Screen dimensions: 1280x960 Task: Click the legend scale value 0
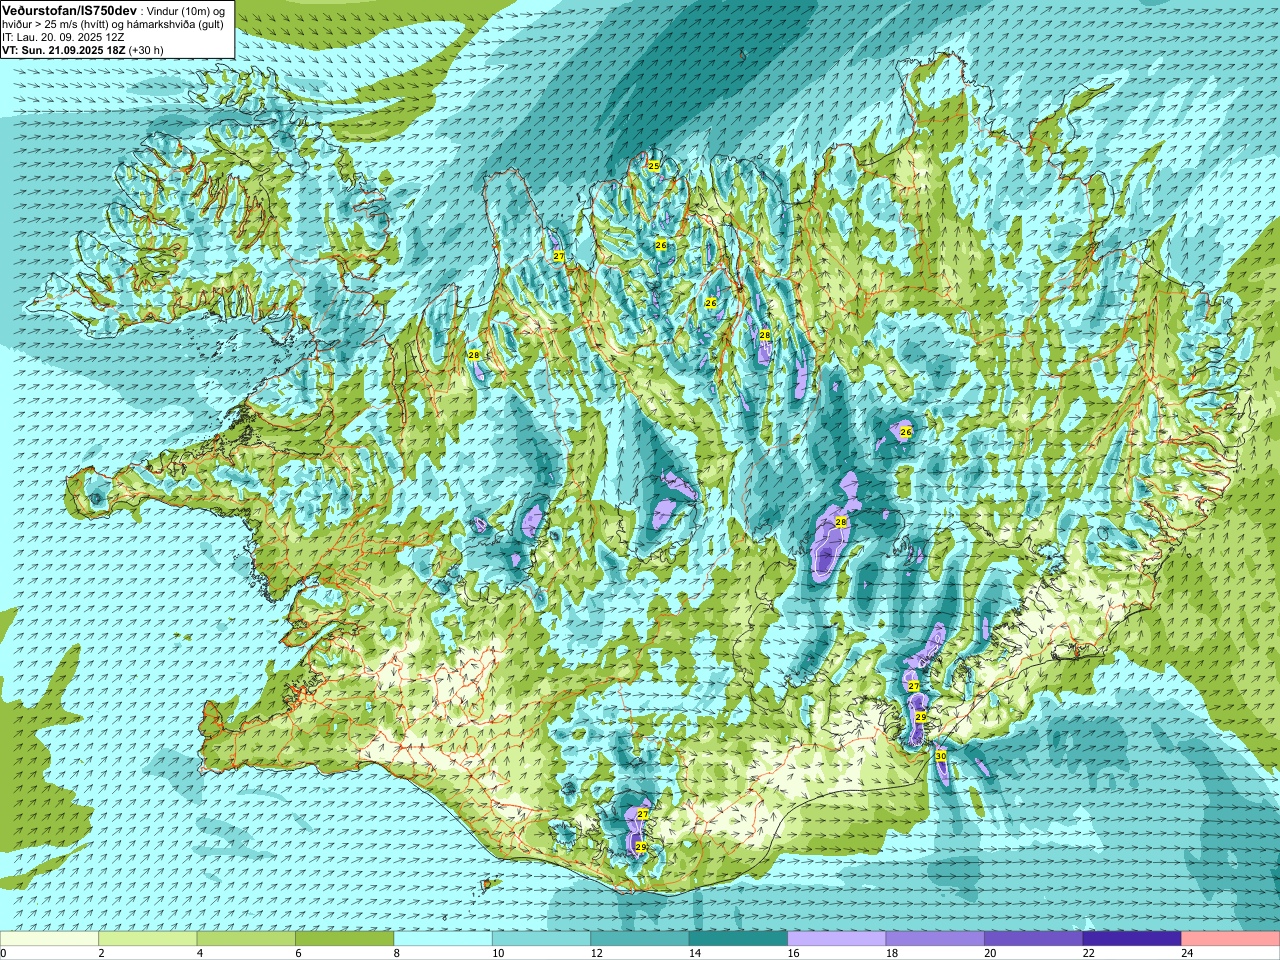point(3,953)
